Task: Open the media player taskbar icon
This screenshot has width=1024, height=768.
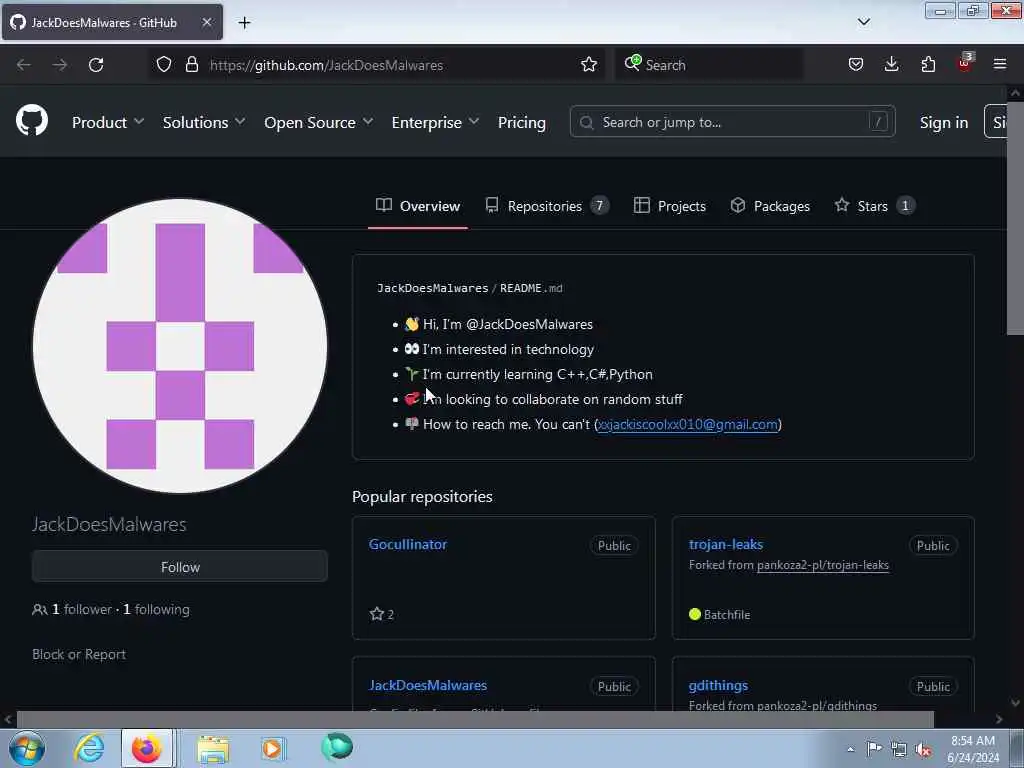Action: click(272, 748)
